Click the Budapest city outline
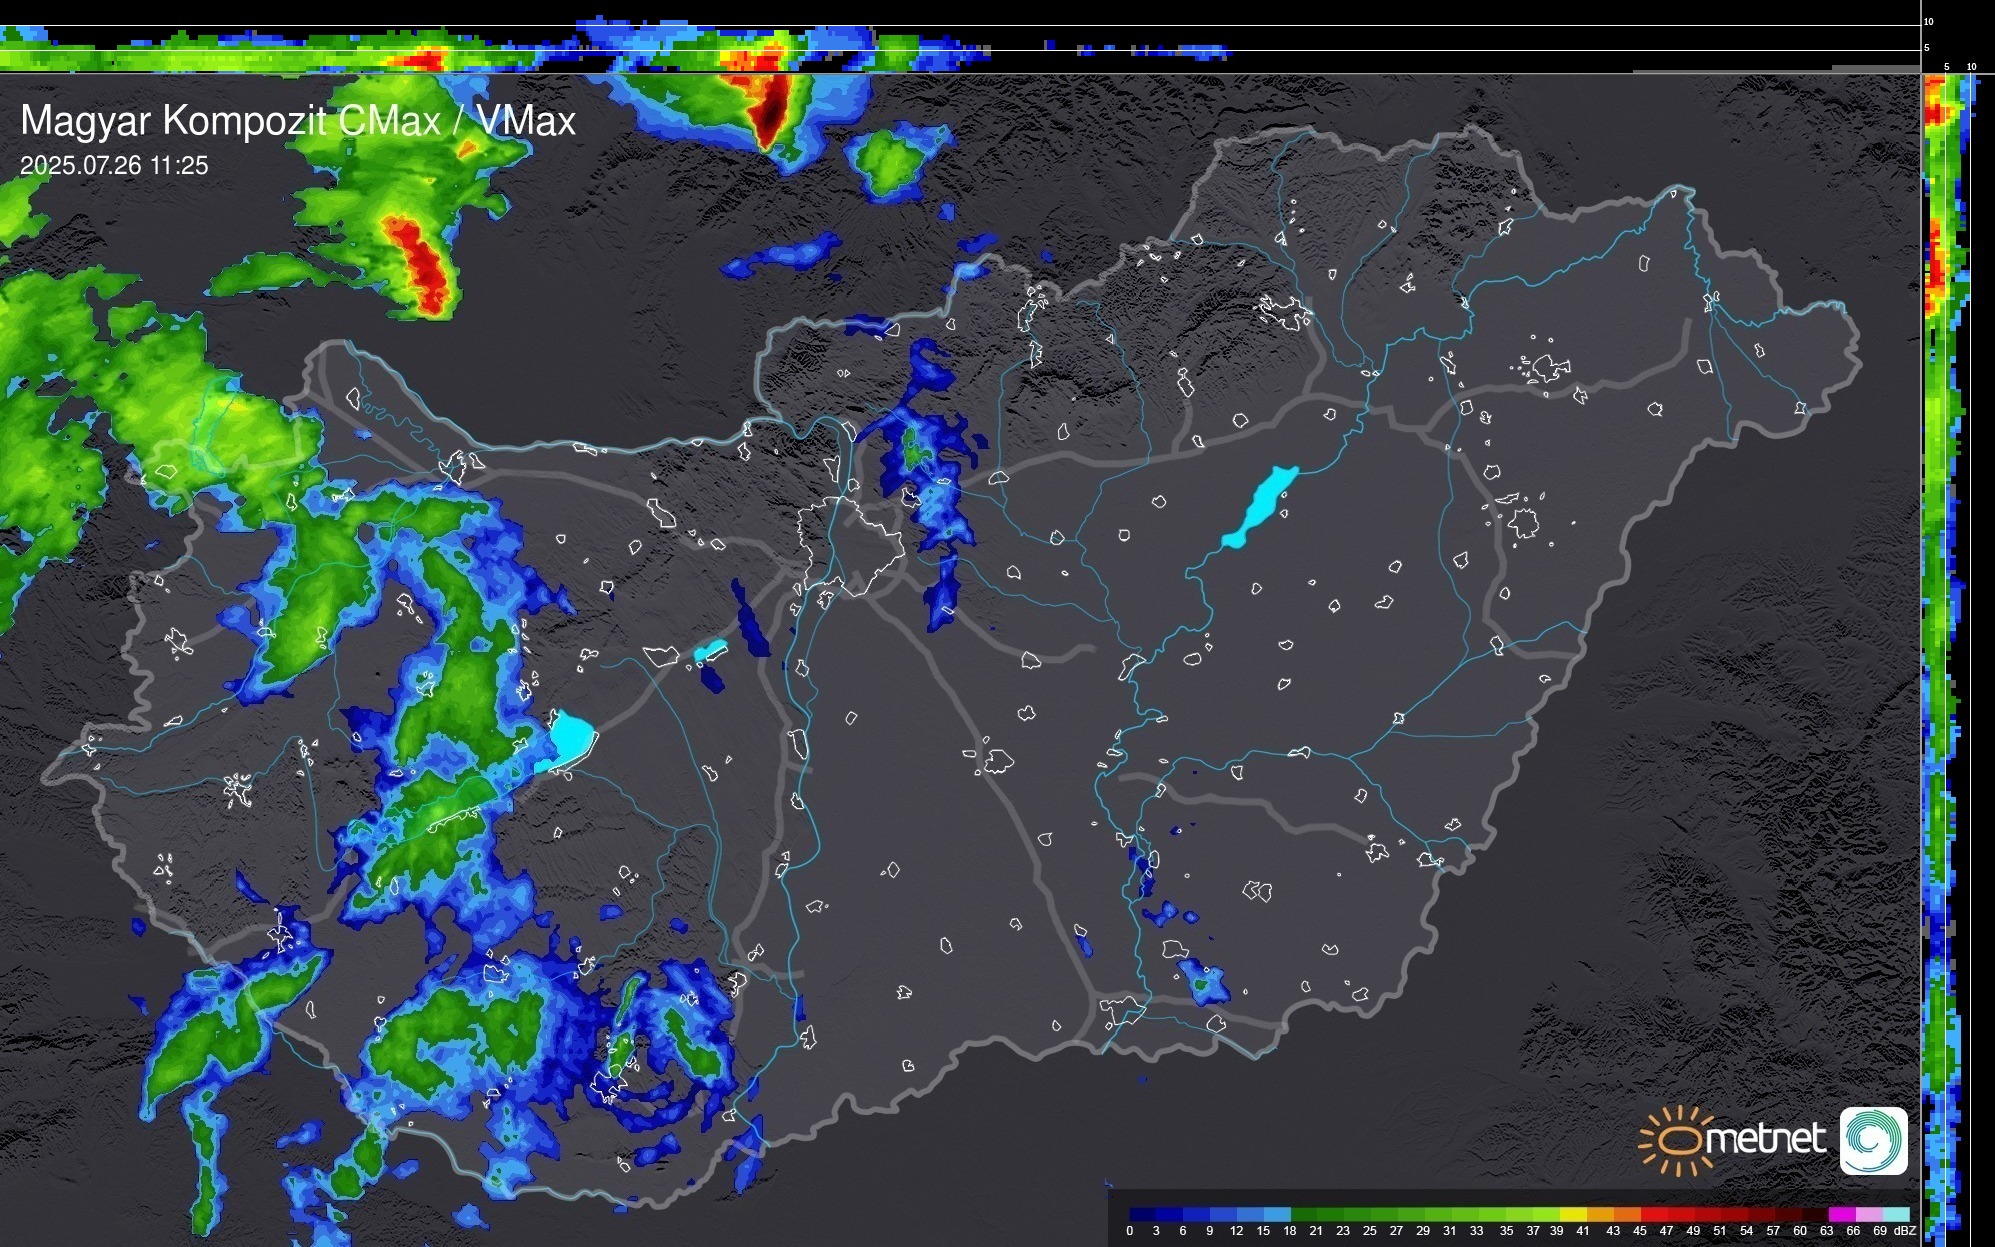Screen dimensions: 1995x1247 (850, 545)
